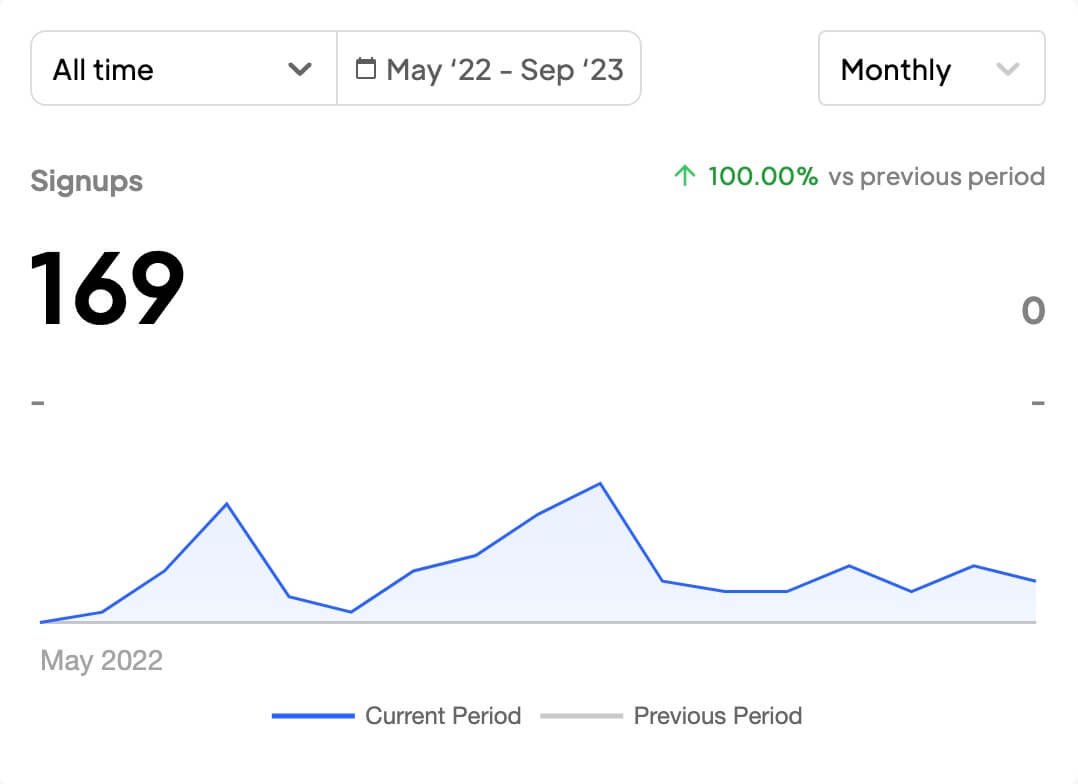
Task: Click the previous period value 0
Action: 1033,311
